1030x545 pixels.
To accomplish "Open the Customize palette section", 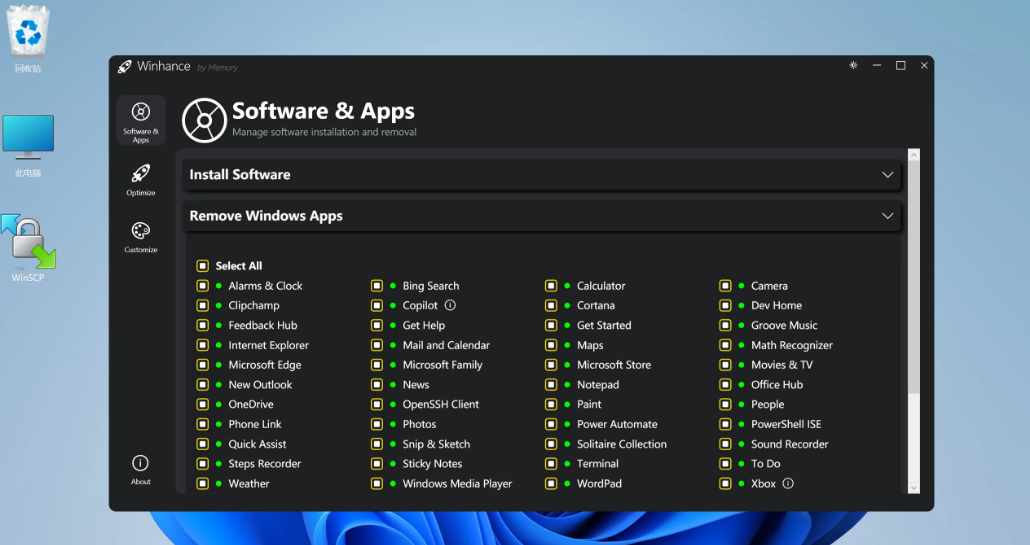I will tap(141, 235).
